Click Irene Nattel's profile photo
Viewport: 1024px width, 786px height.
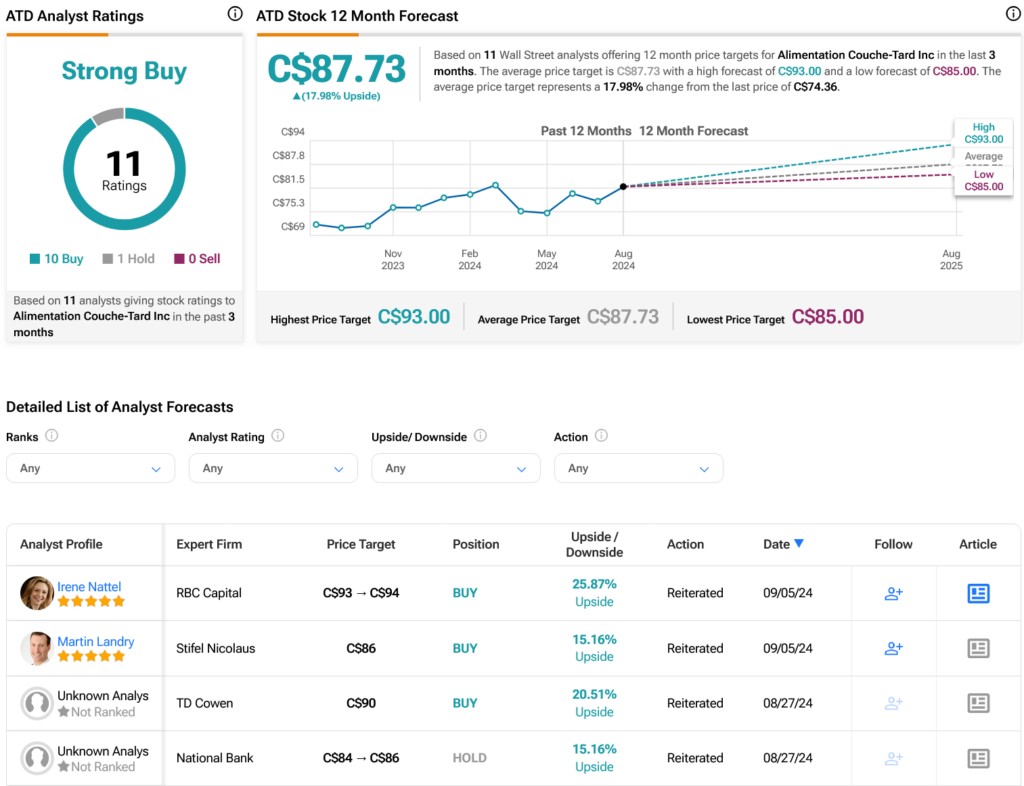pyautogui.click(x=37, y=593)
